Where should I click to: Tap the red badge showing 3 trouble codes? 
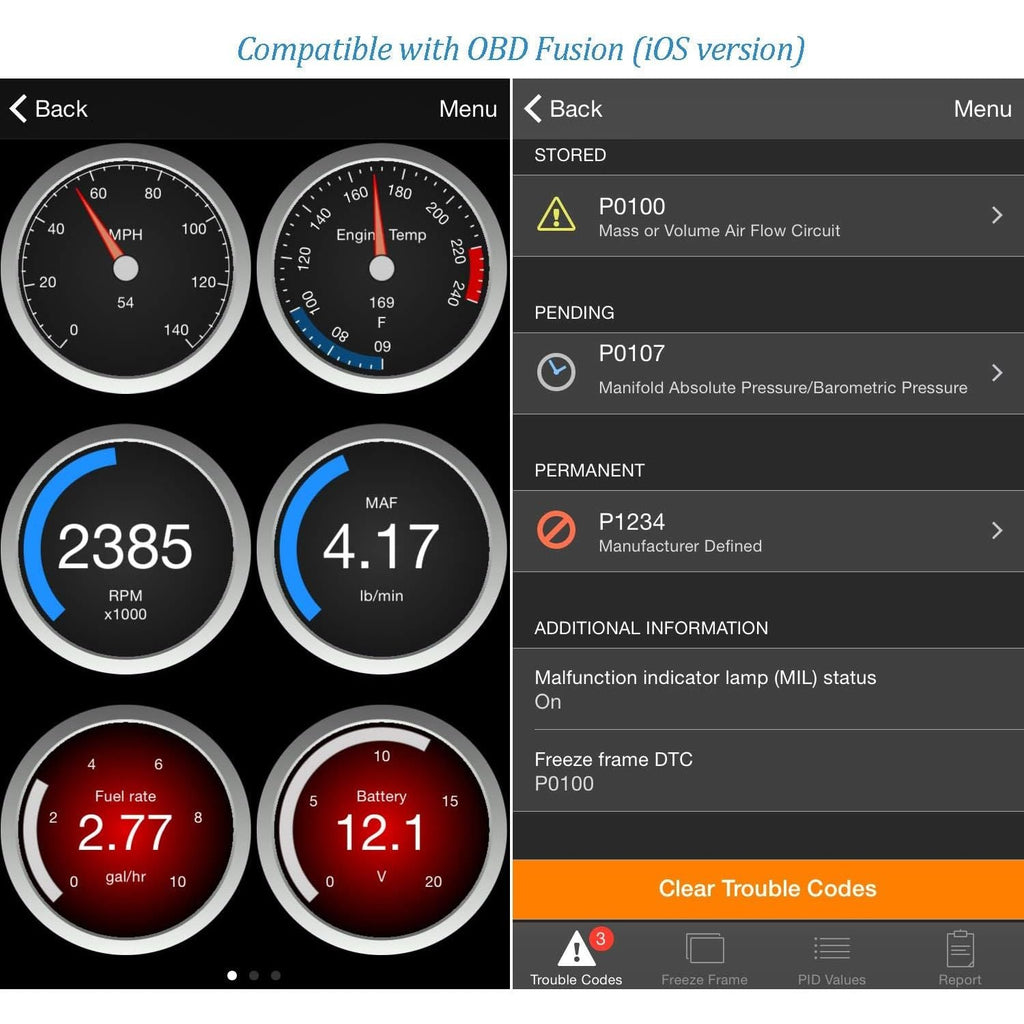click(601, 939)
